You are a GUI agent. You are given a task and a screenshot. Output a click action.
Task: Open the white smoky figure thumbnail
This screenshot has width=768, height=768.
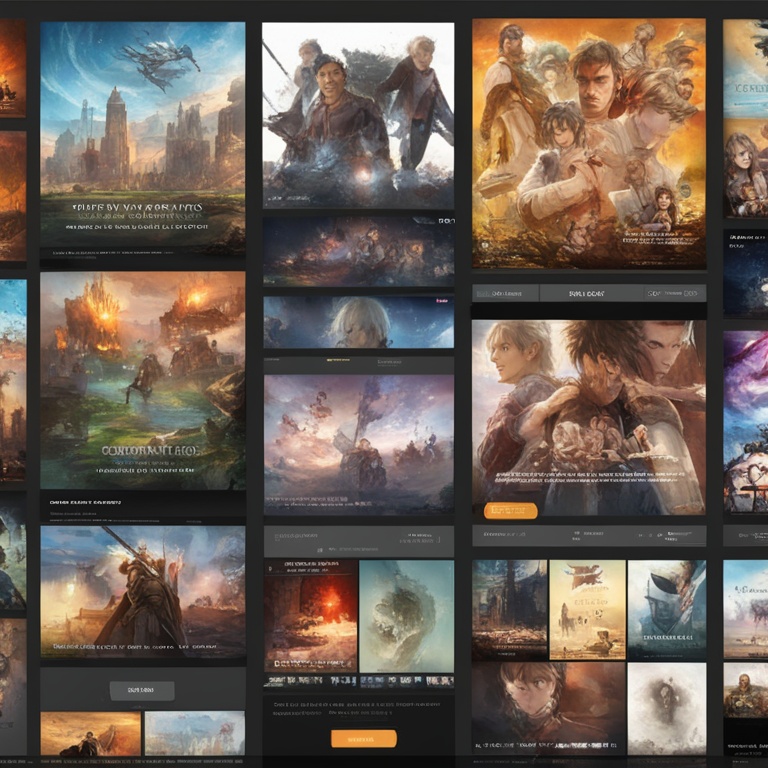point(667,708)
